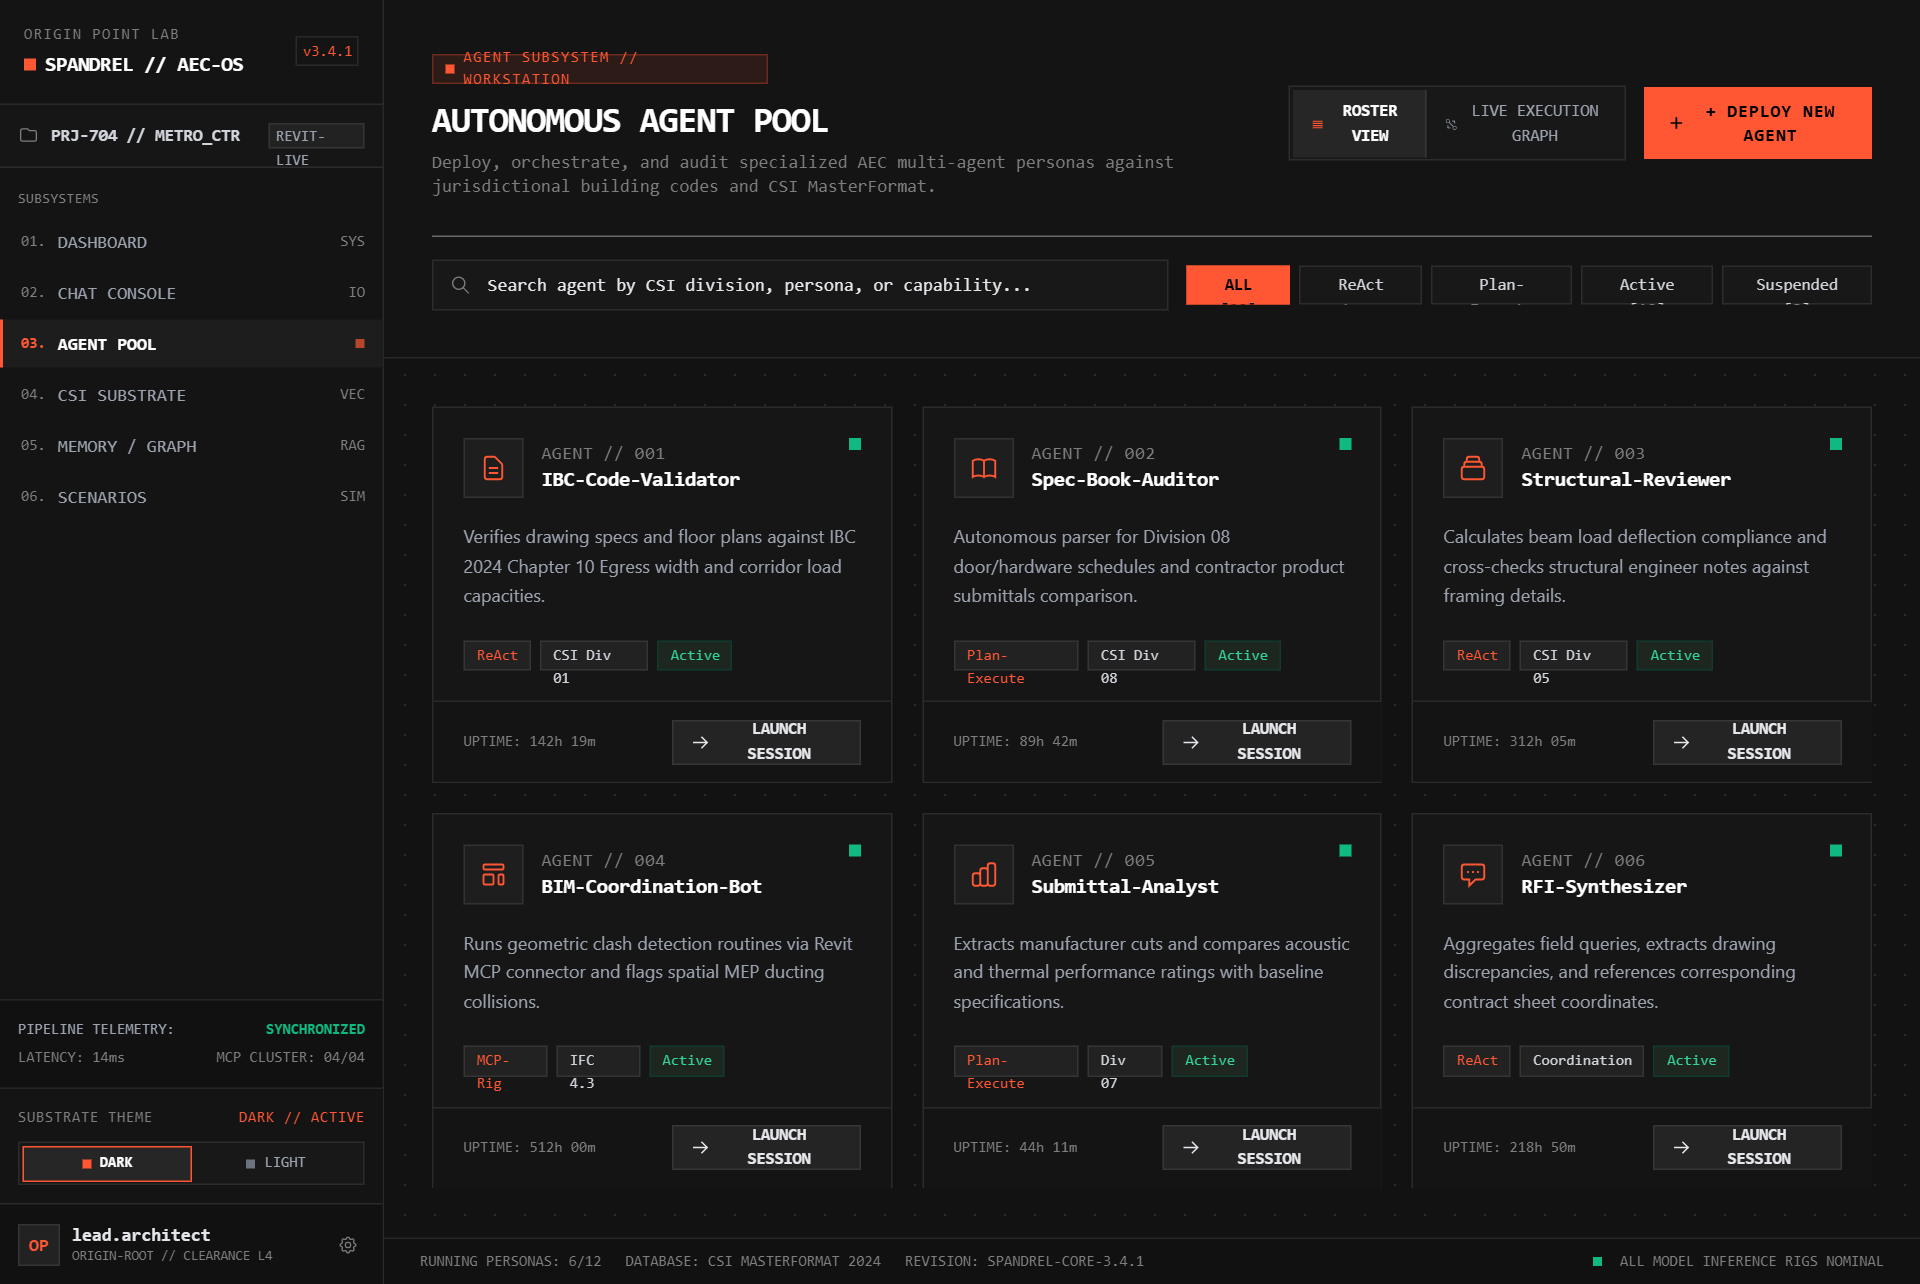
Task: Click the REVIT-LIVE project badge
Action: (x=316, y=136)
